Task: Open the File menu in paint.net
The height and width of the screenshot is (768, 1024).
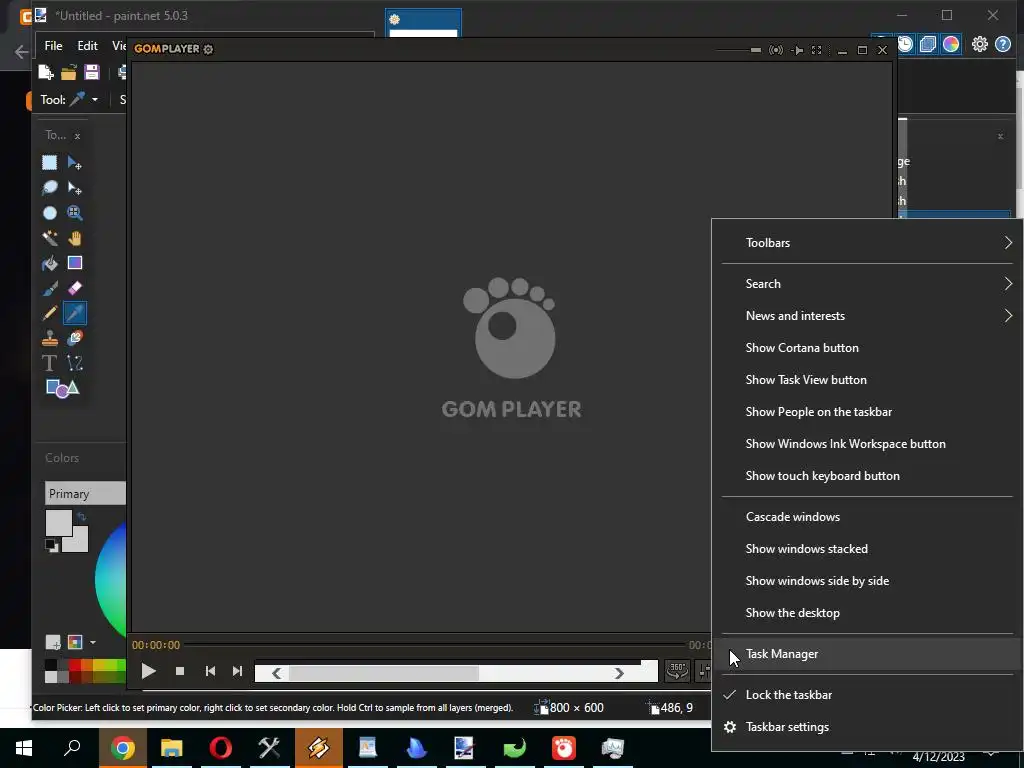Action: [x=54, y=46]
